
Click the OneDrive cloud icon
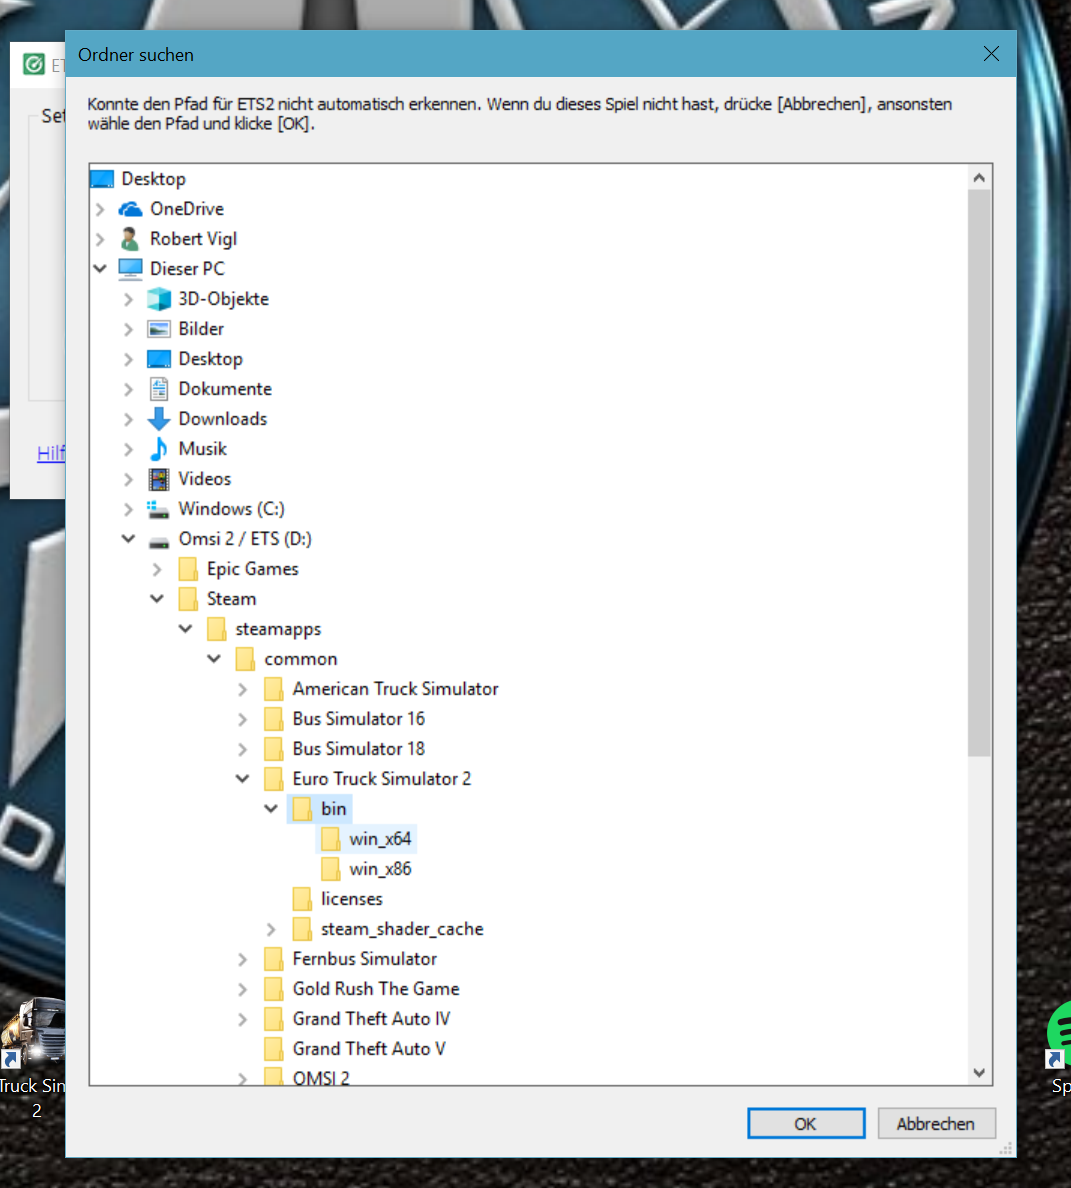tap(130, 209)
